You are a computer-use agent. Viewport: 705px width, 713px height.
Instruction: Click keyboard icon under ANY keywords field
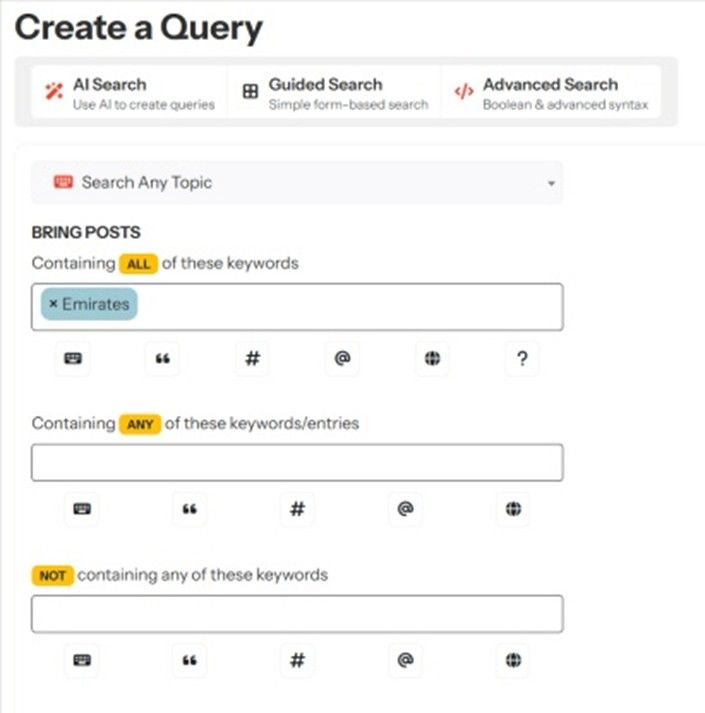82,510
